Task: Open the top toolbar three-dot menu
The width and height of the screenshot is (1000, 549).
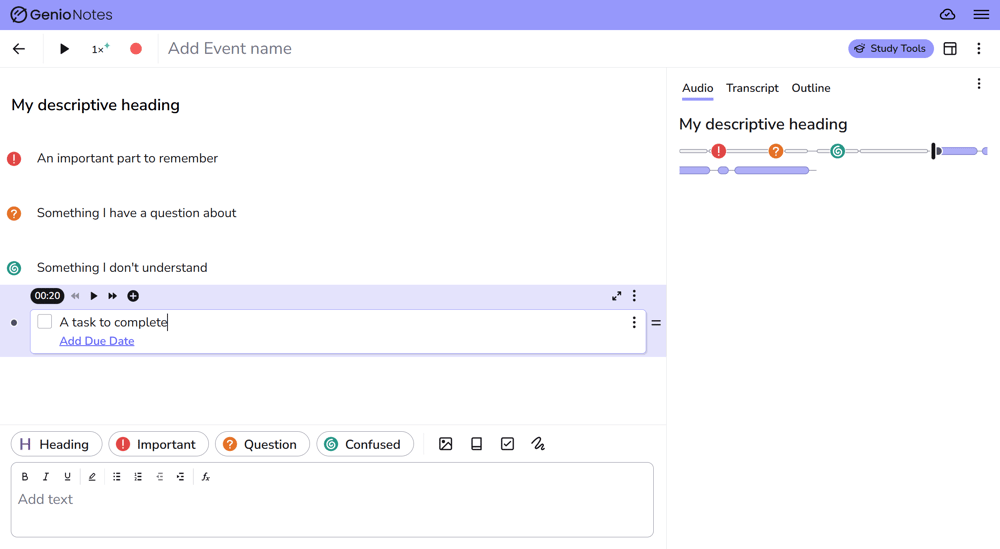Action: tap(979, 48)
